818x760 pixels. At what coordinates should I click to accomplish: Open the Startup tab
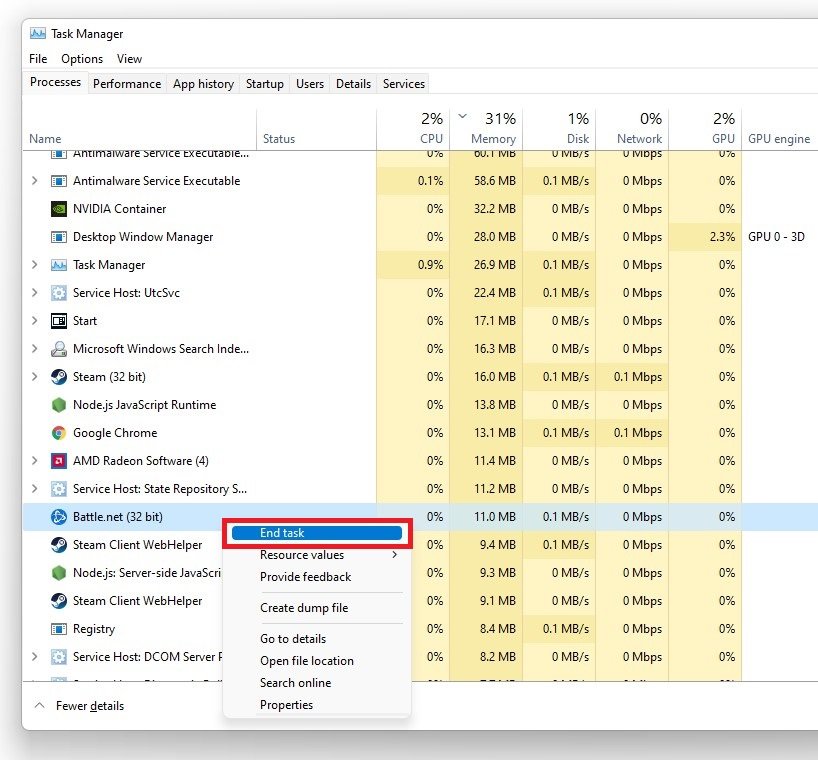pos(264,84)
